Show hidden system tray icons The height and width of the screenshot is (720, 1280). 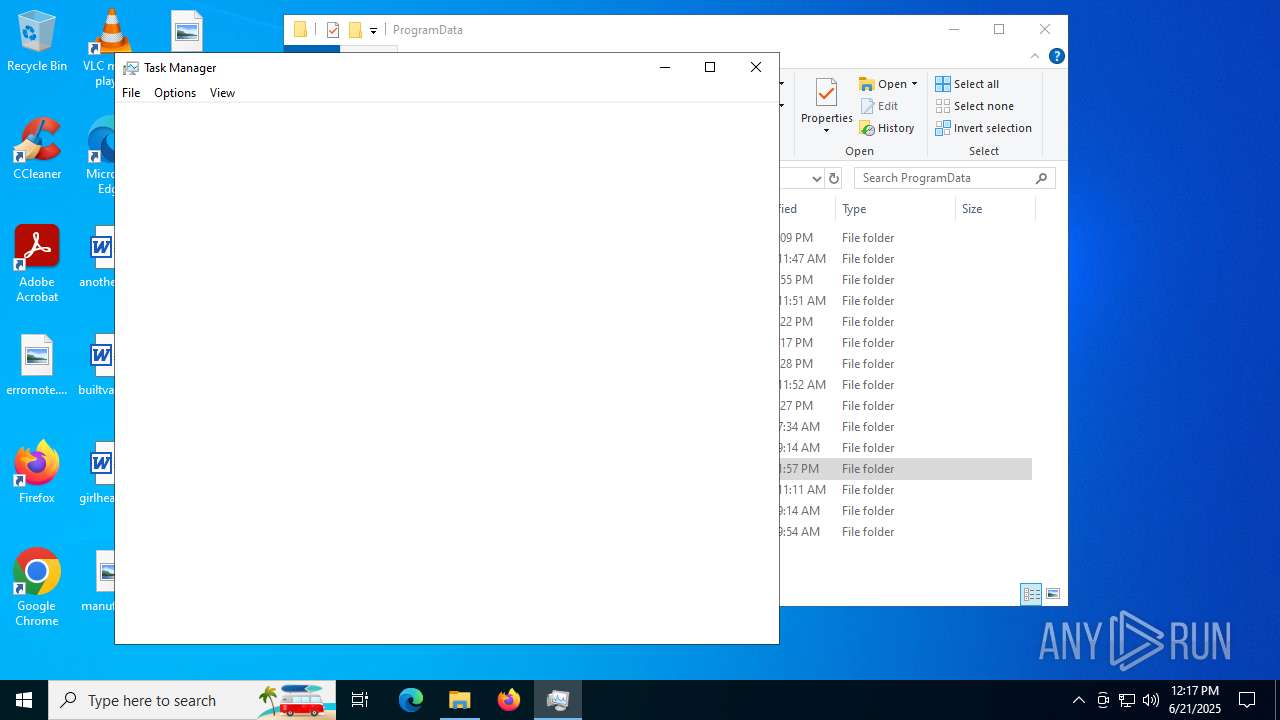tap(1078, 700)
